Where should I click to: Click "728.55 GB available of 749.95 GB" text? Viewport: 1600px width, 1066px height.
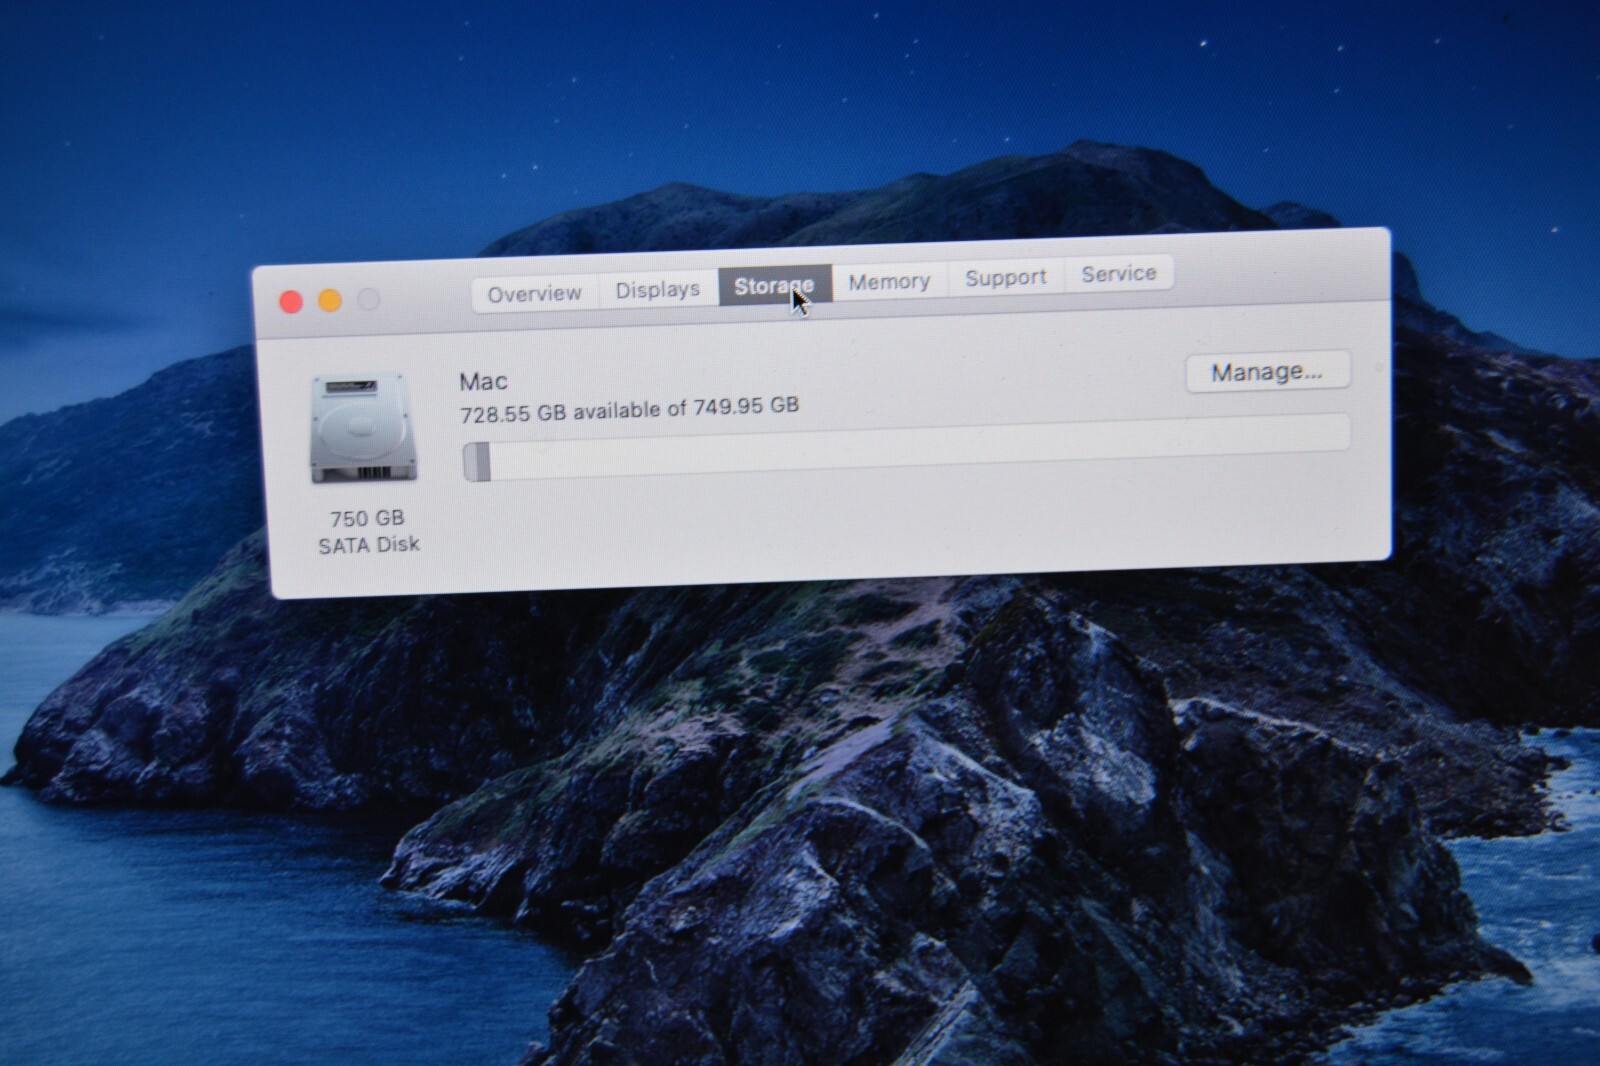(629, 409)
